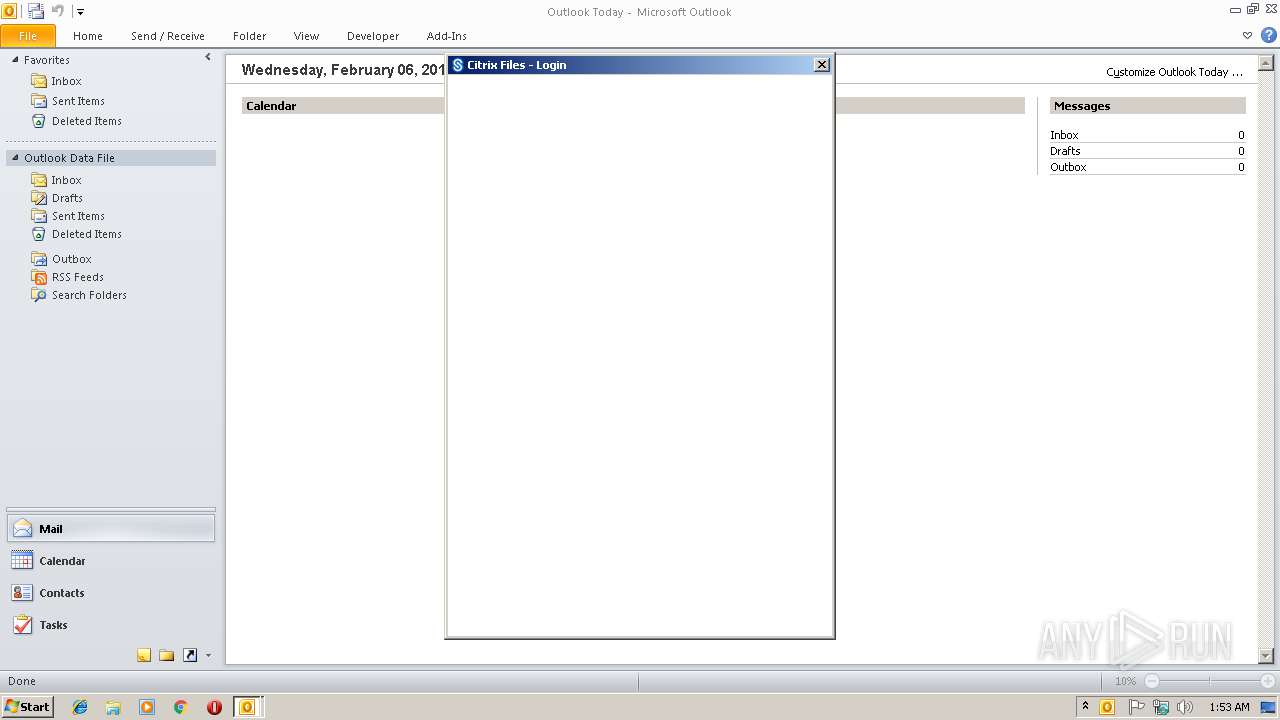Click the Windows Start button

(x=27, y=707)
